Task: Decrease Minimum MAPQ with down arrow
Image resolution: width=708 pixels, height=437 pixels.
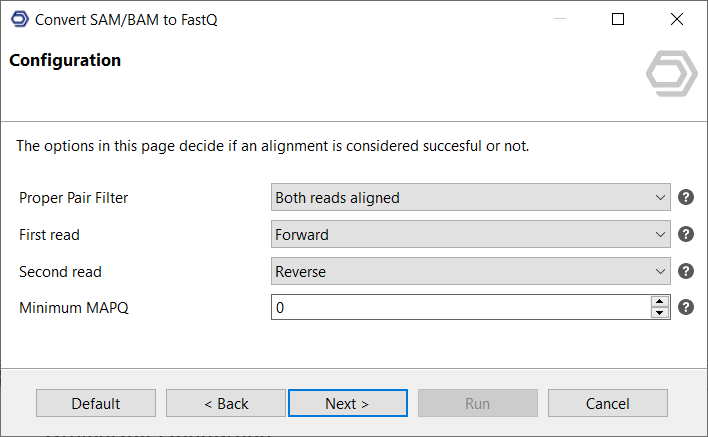Action: [x=659, y=313]
